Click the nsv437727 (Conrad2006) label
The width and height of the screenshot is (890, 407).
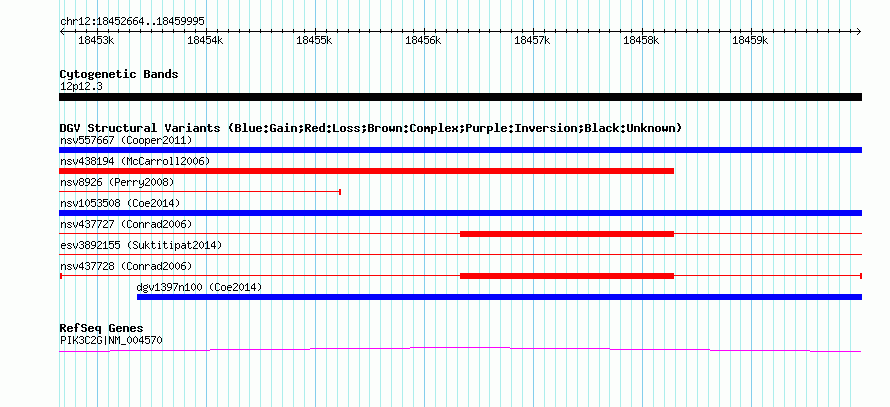[126, 224]
